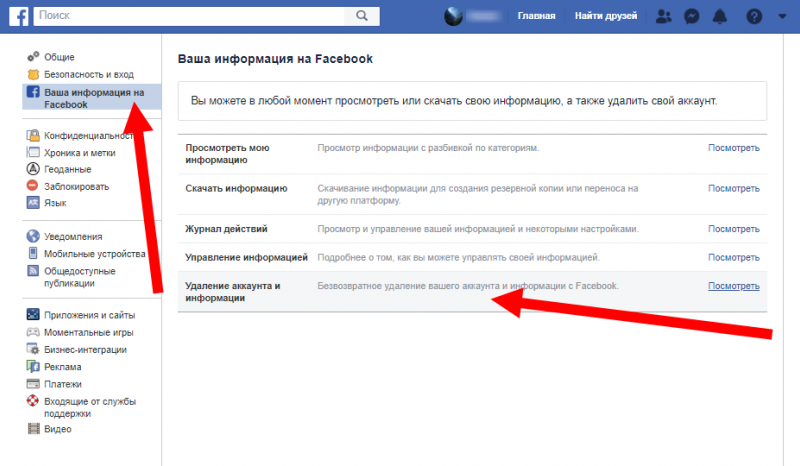Viewport: 800px width, 466px height.
Task: Click the search magnifier button
Action: click(x=362, y=16)
